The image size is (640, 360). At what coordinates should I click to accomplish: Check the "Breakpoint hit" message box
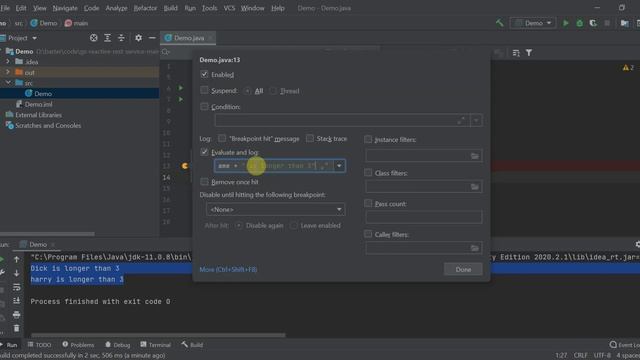point(222,138)
